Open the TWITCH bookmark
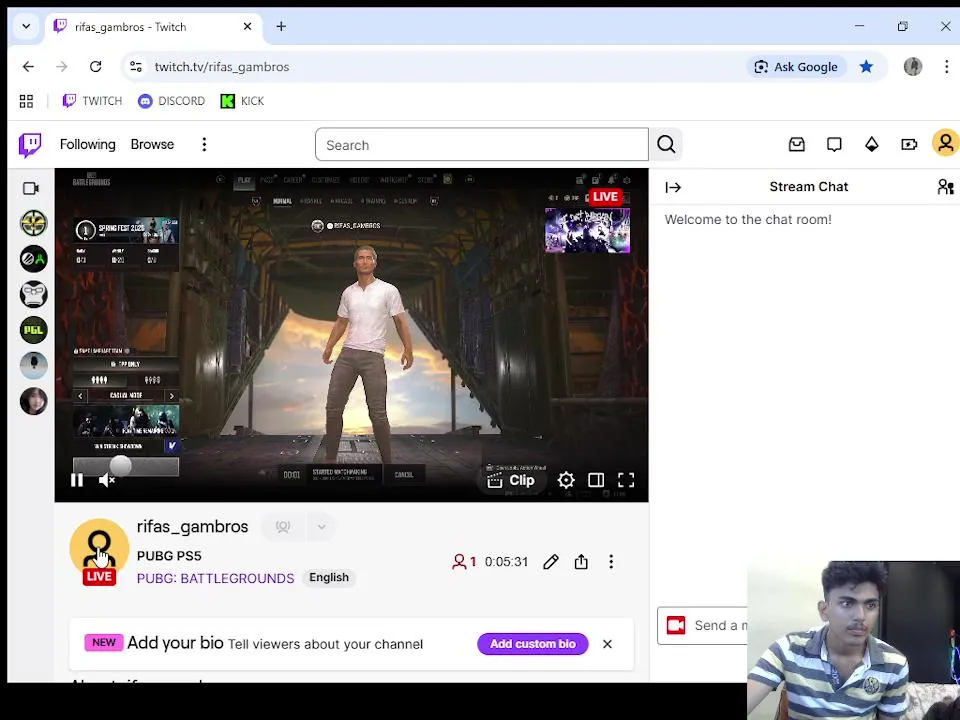Screen dimensions: 960x720 click(92, 101)
